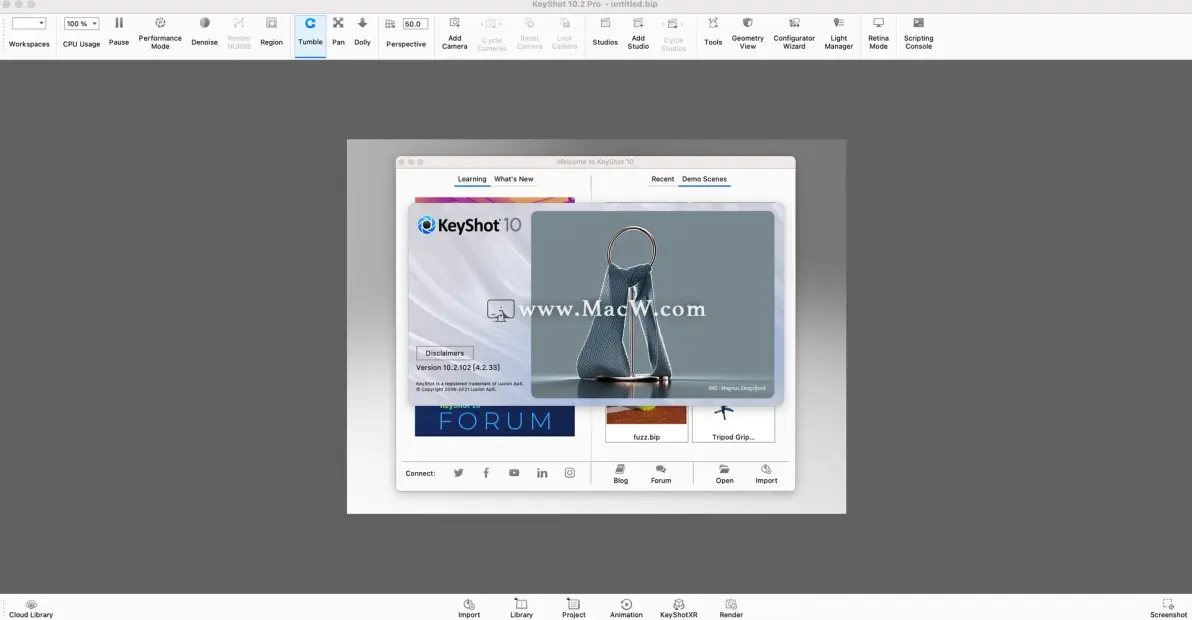Image resolution: width=1192 pixels, height=620 pixels.
Task: Open the CPU Usage percentage dropdown
Action: coord(81,24)
